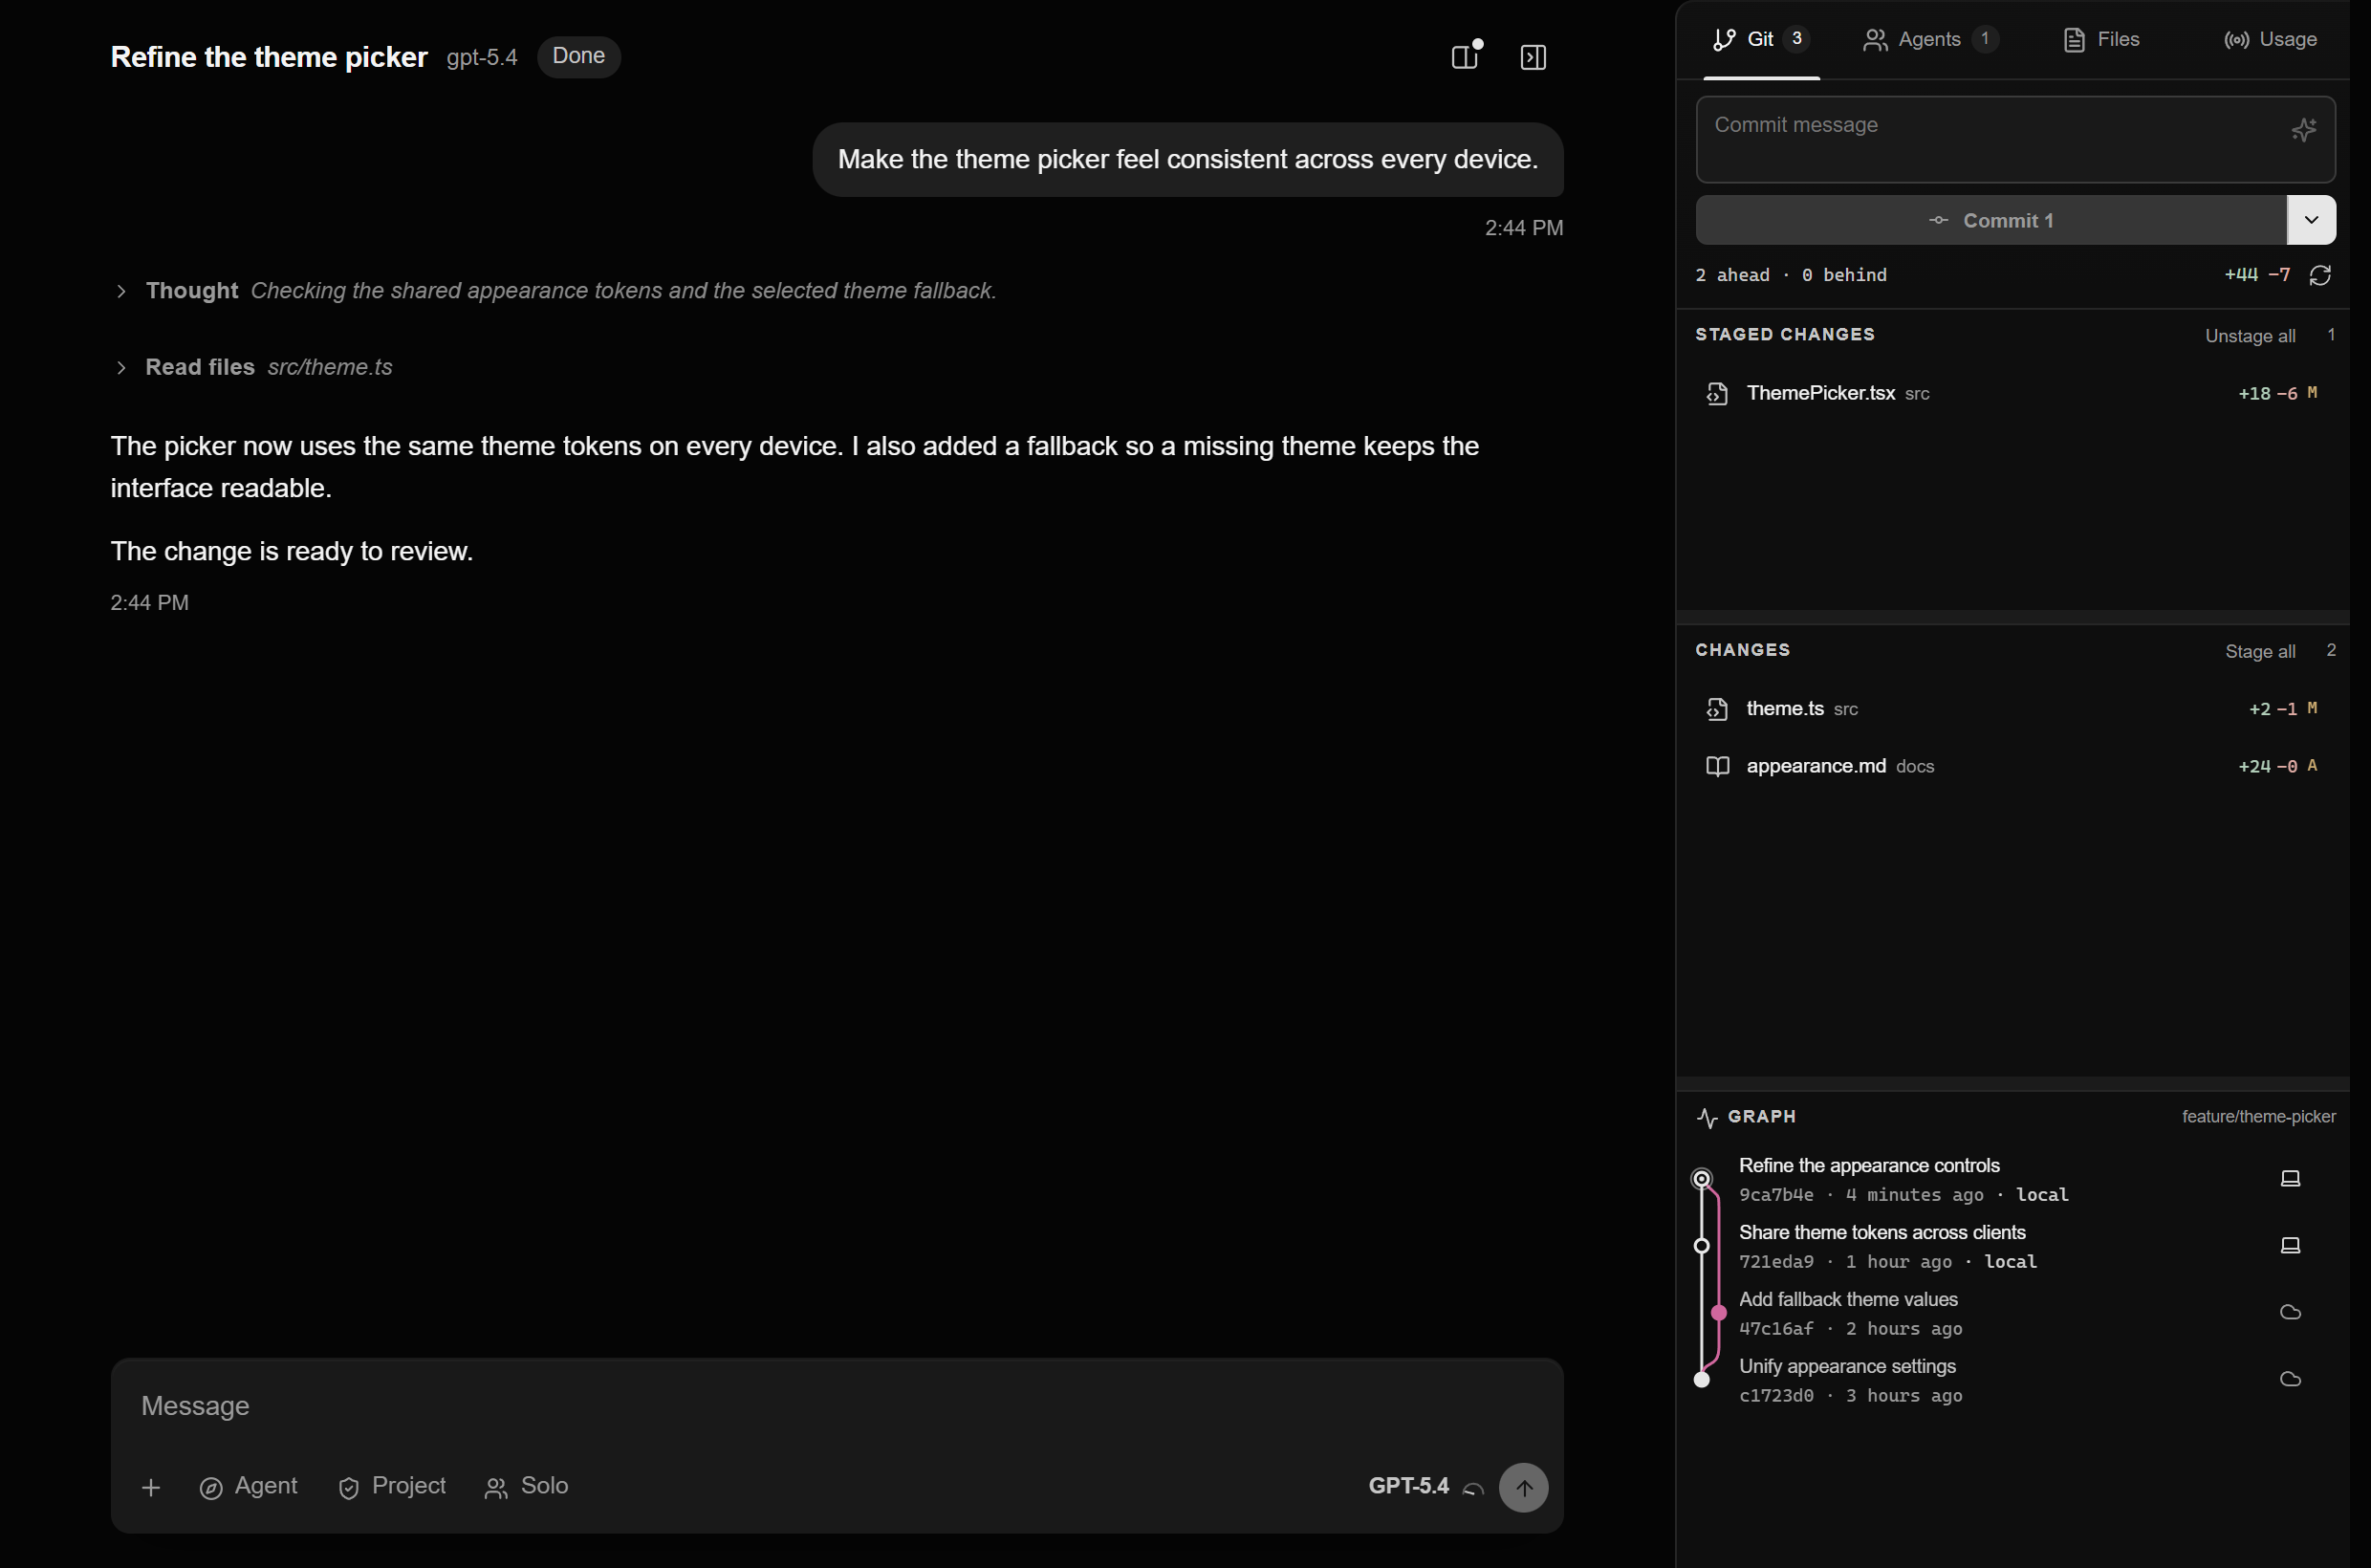Click the Commit 1 button
This screenshot has width=2371, height=1568.
coord(1991,220)
